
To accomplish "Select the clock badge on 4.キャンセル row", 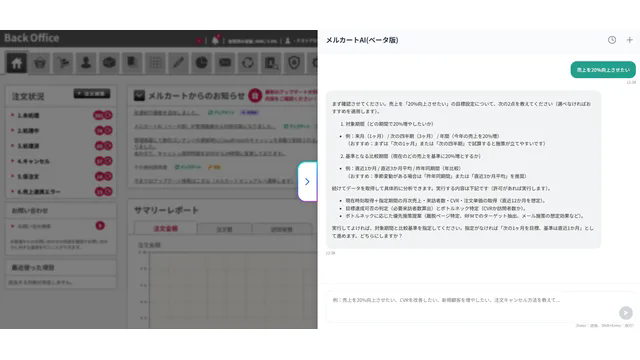I will point(108,161).
